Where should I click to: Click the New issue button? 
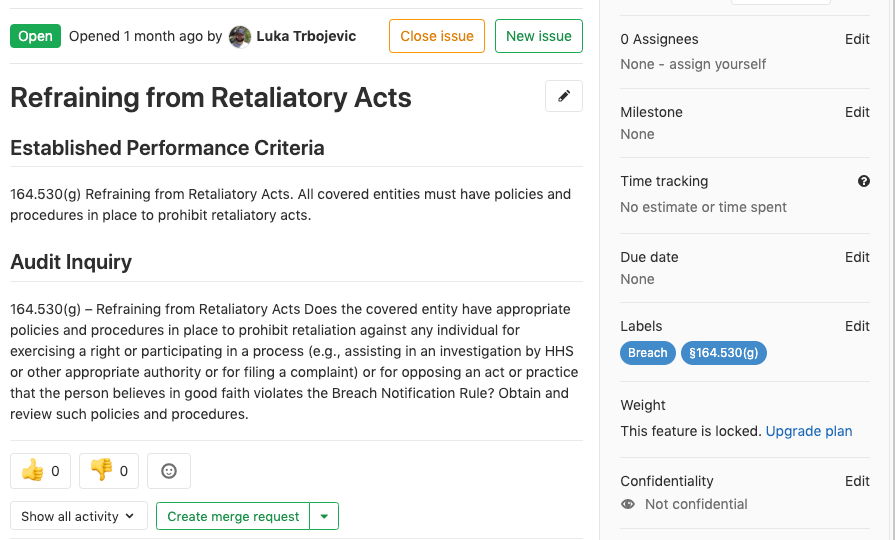pyautogui.click(x=538, y=36)
